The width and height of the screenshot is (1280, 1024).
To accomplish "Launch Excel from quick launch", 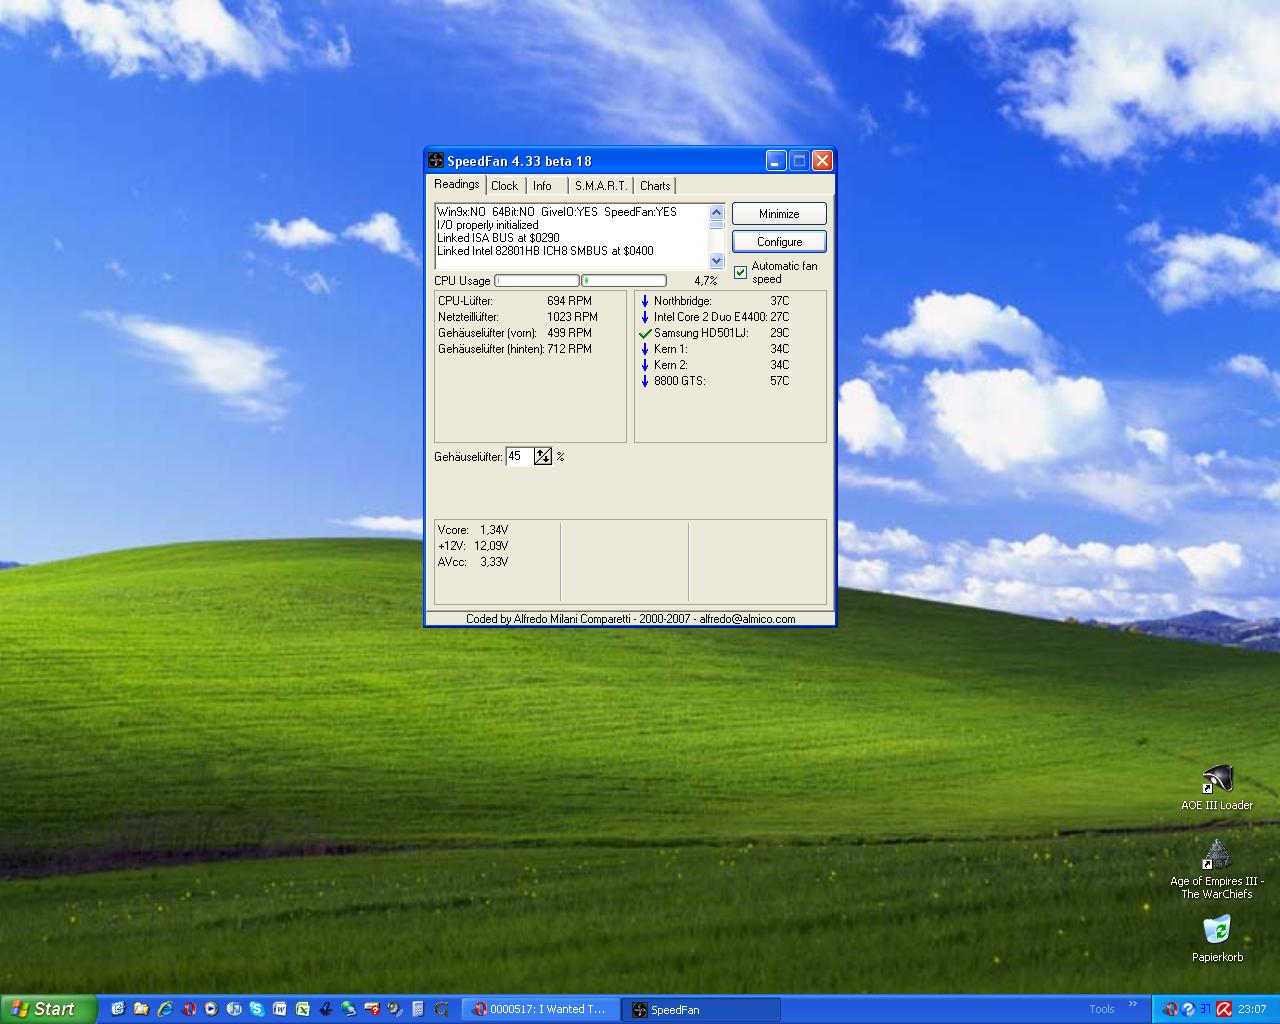I will [303, 1009].
